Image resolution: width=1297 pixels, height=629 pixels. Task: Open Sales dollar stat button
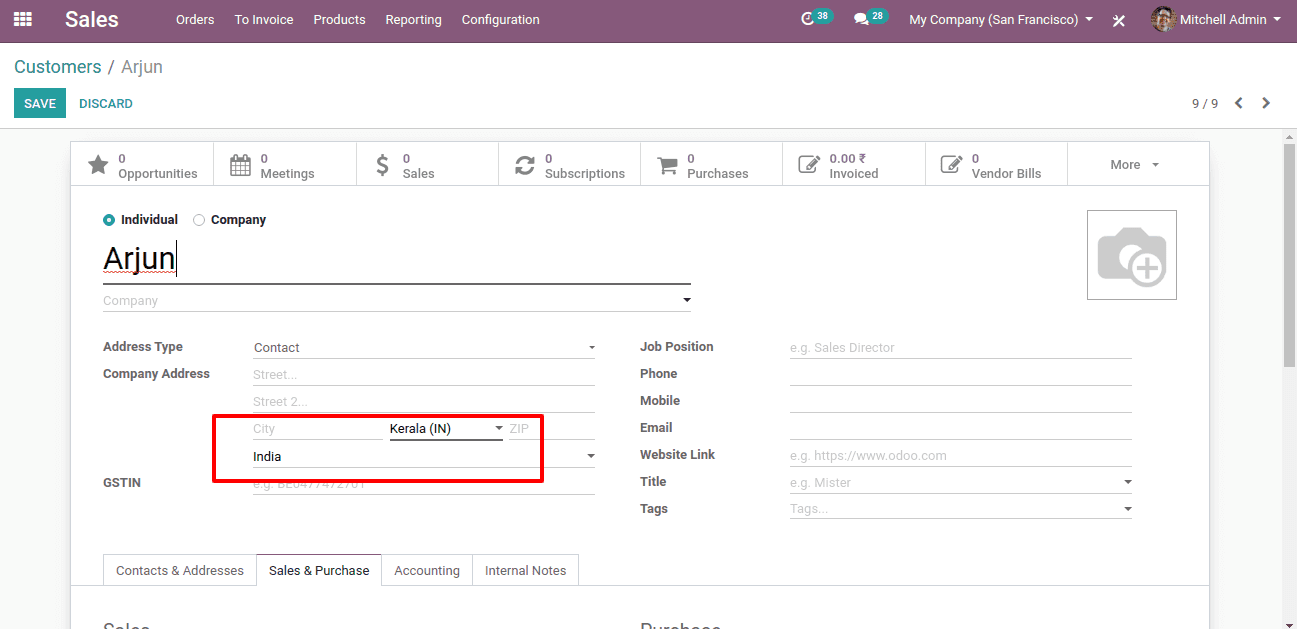click(427, 165)
